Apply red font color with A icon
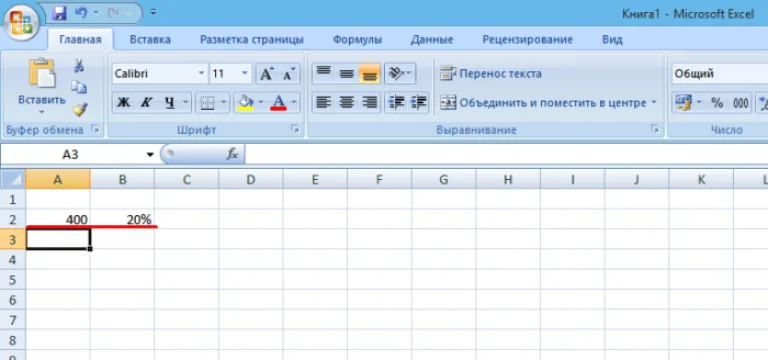 click(x=278, y=102)
